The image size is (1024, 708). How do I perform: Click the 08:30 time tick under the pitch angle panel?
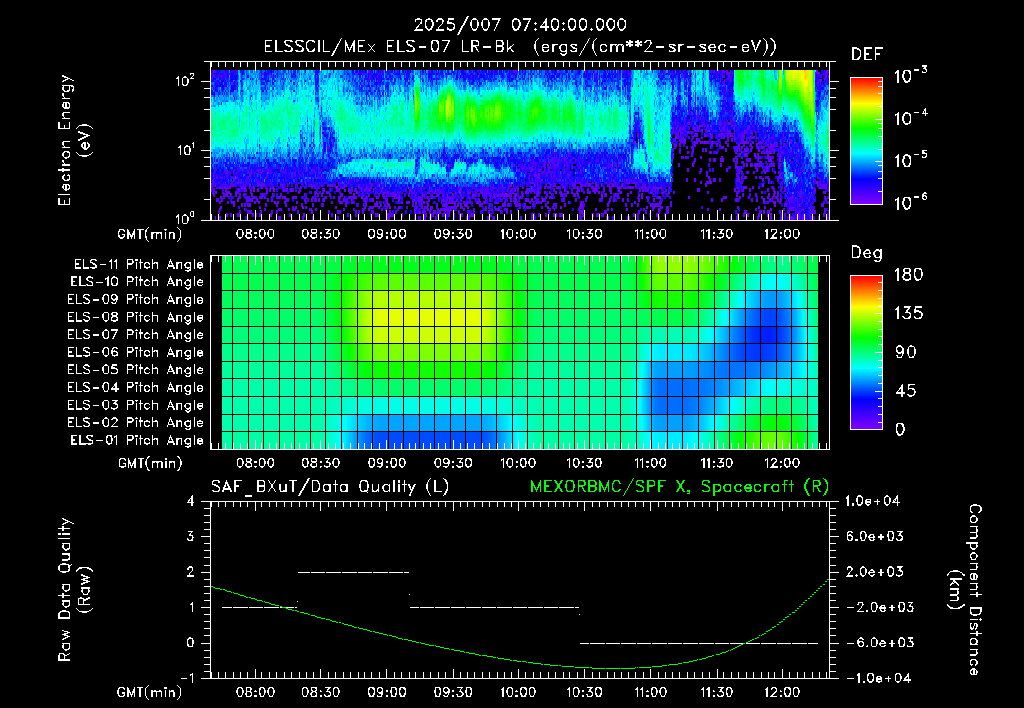(321, 463)
